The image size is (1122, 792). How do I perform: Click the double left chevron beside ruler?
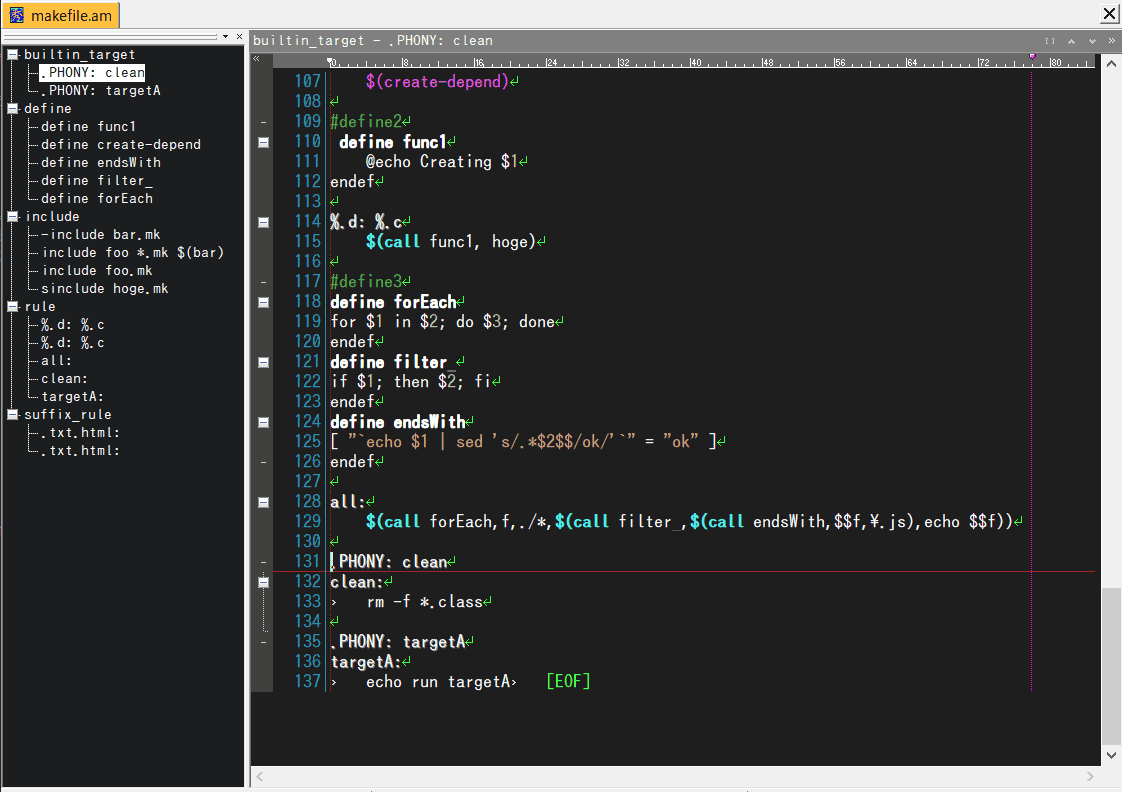(x=256, y=59)
